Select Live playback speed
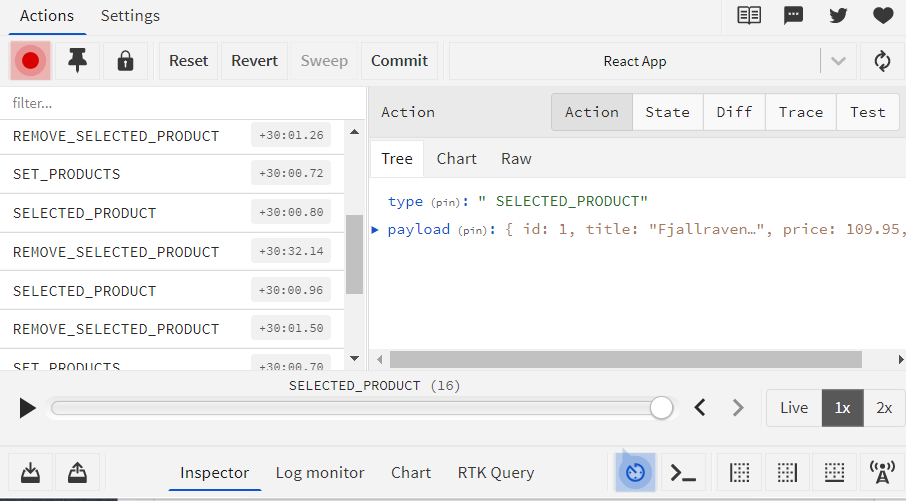This screenshot has height=501, width=906. [x=794, y=408]
